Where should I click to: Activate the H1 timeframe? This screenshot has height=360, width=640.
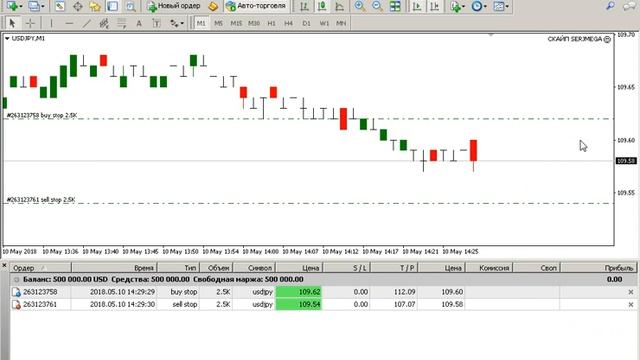(x=271, y=23)
